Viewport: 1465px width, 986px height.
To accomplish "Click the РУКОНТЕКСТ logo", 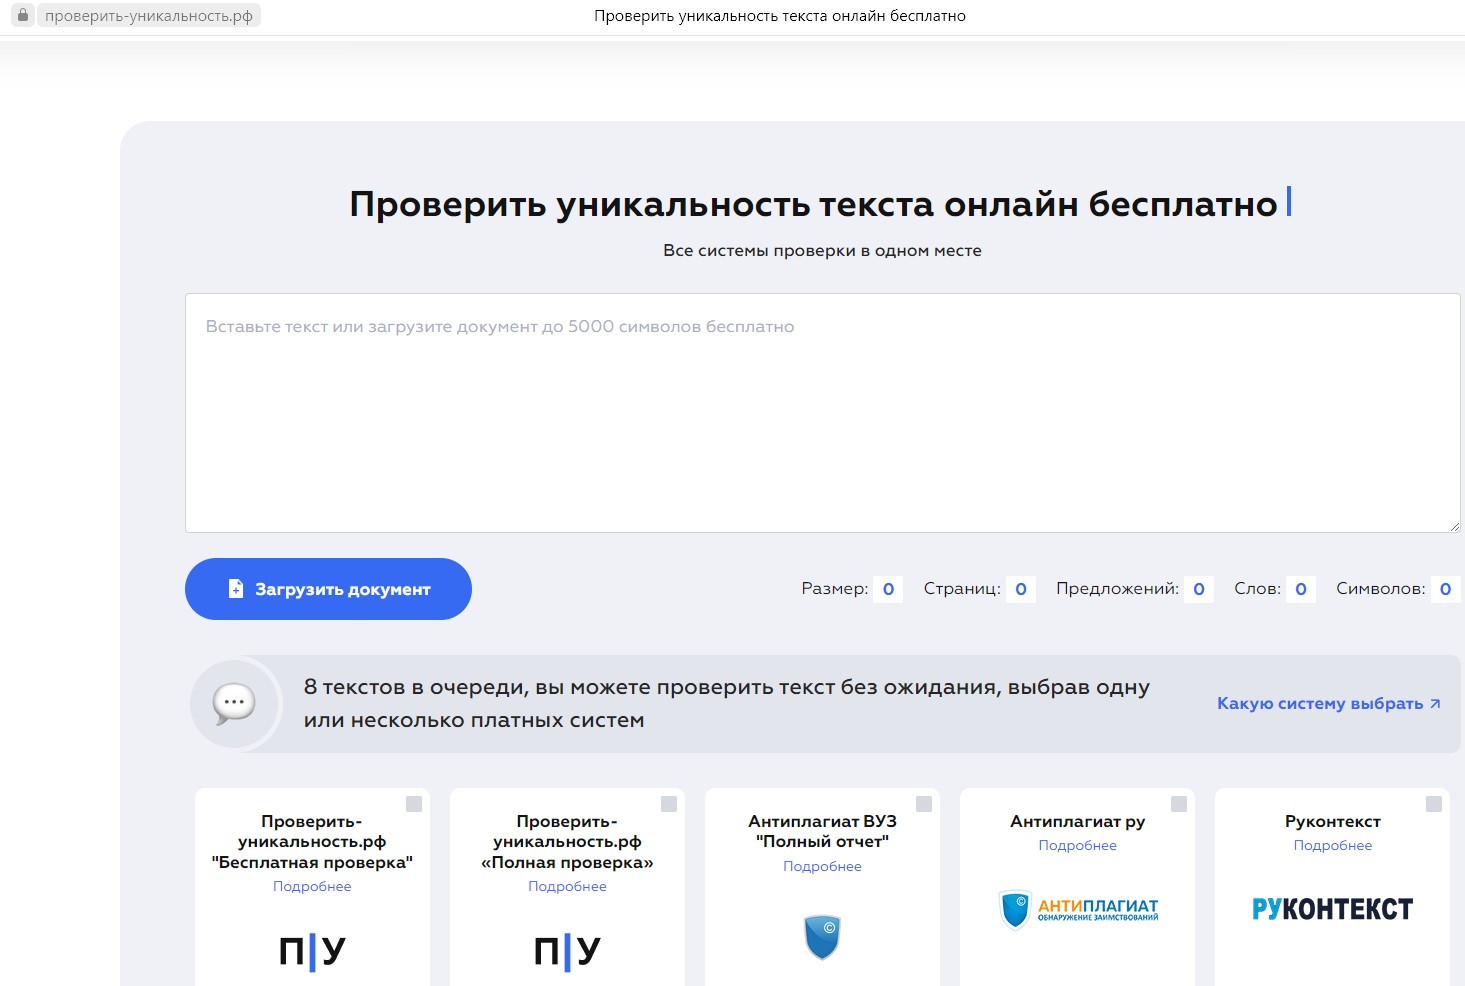I will 1332,909.
